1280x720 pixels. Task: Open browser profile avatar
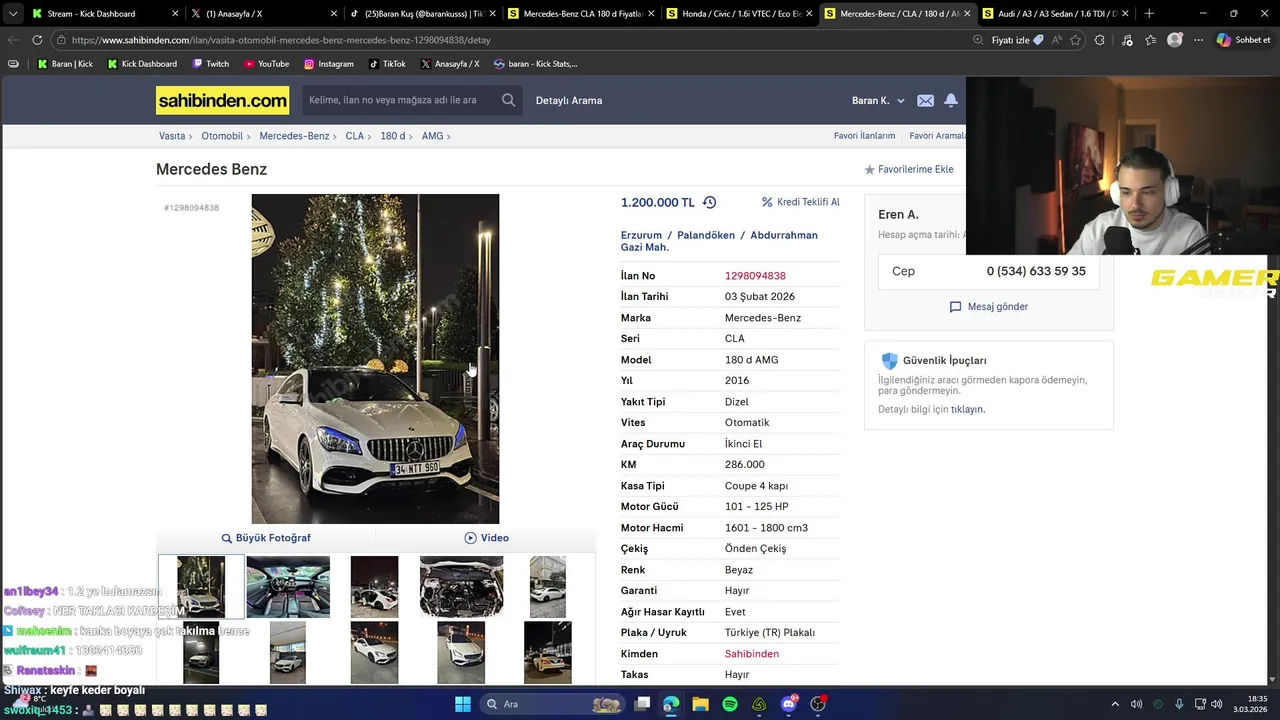pos(1175,40)
